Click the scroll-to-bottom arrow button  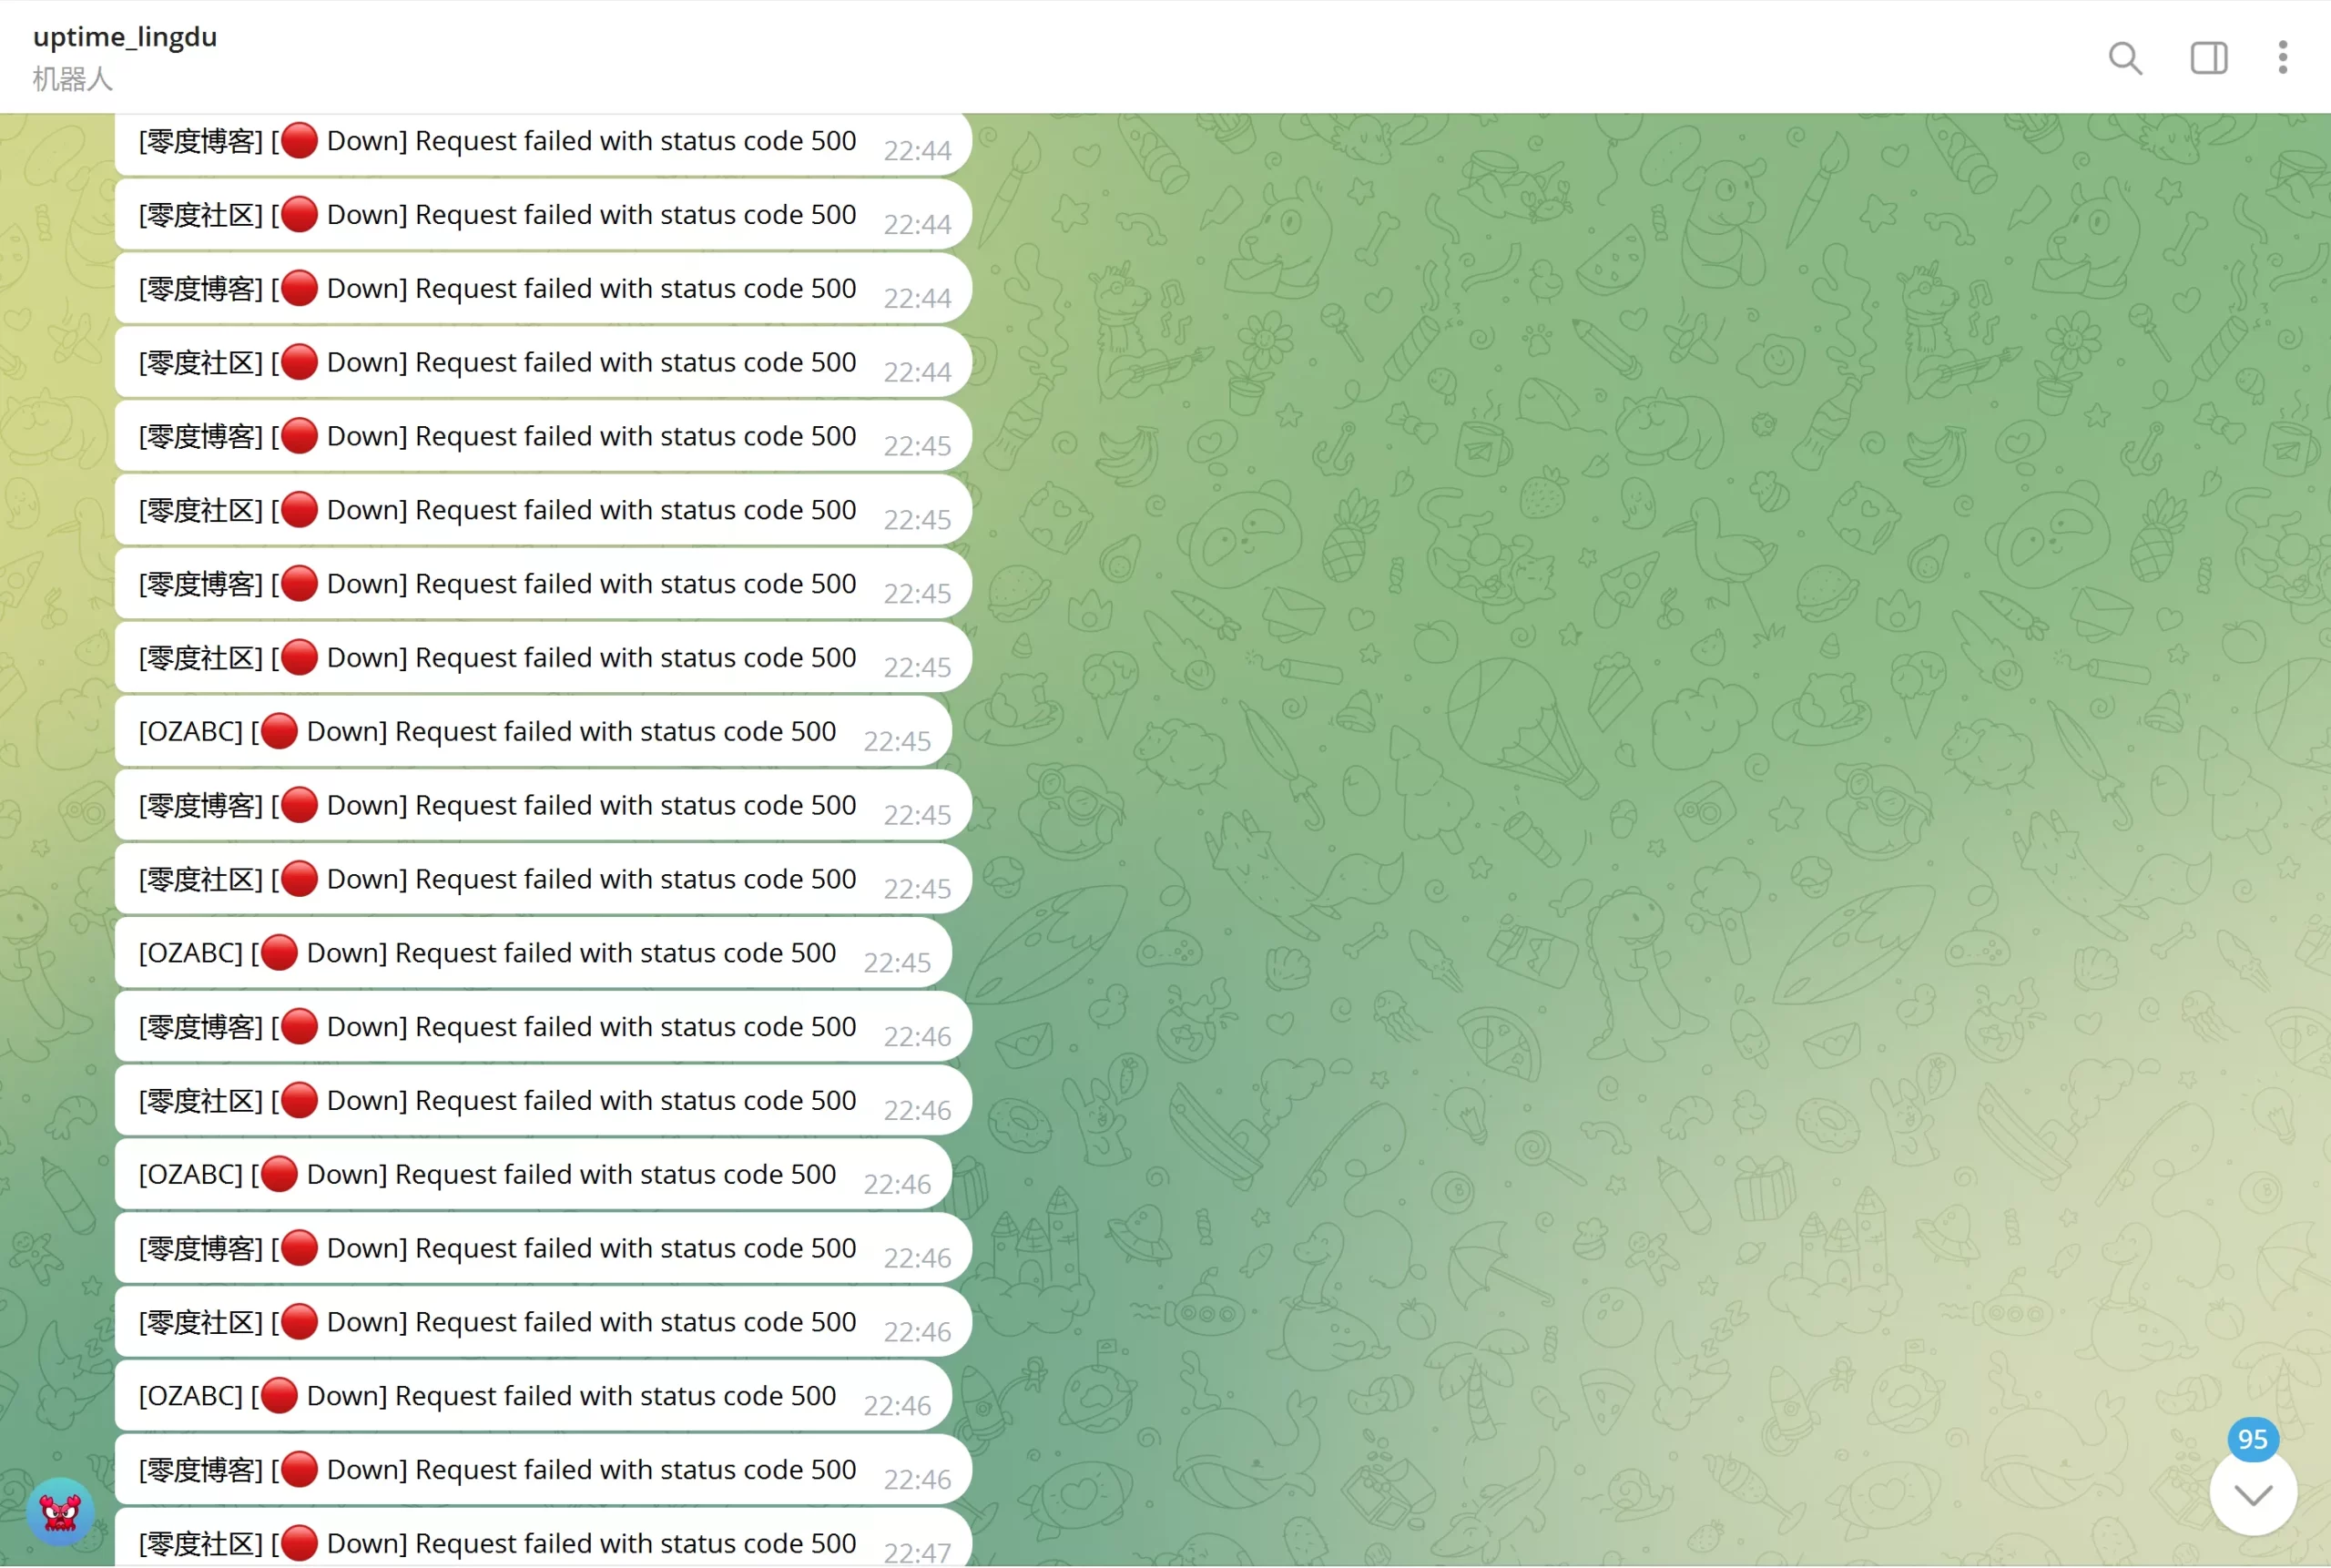[2252, 1495]
